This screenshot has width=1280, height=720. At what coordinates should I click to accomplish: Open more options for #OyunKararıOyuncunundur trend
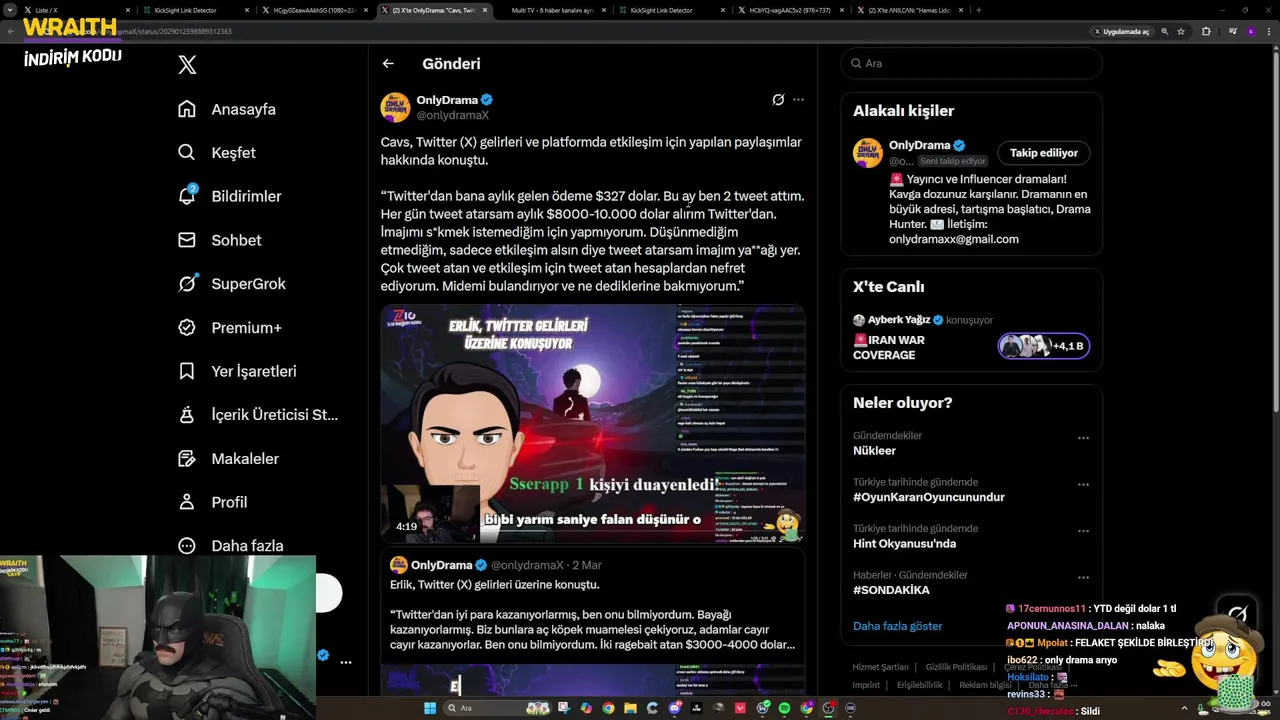[x=1083, y=484]
